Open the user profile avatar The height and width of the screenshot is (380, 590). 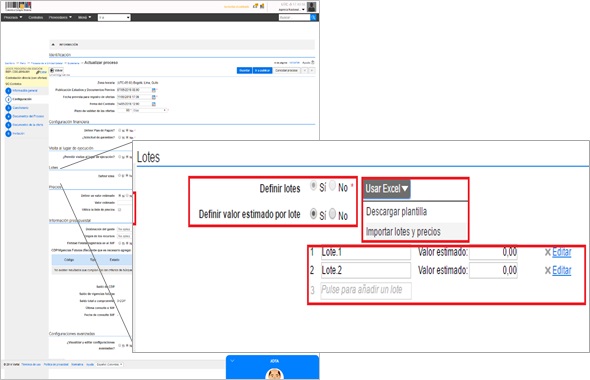[x=312, y=6]
